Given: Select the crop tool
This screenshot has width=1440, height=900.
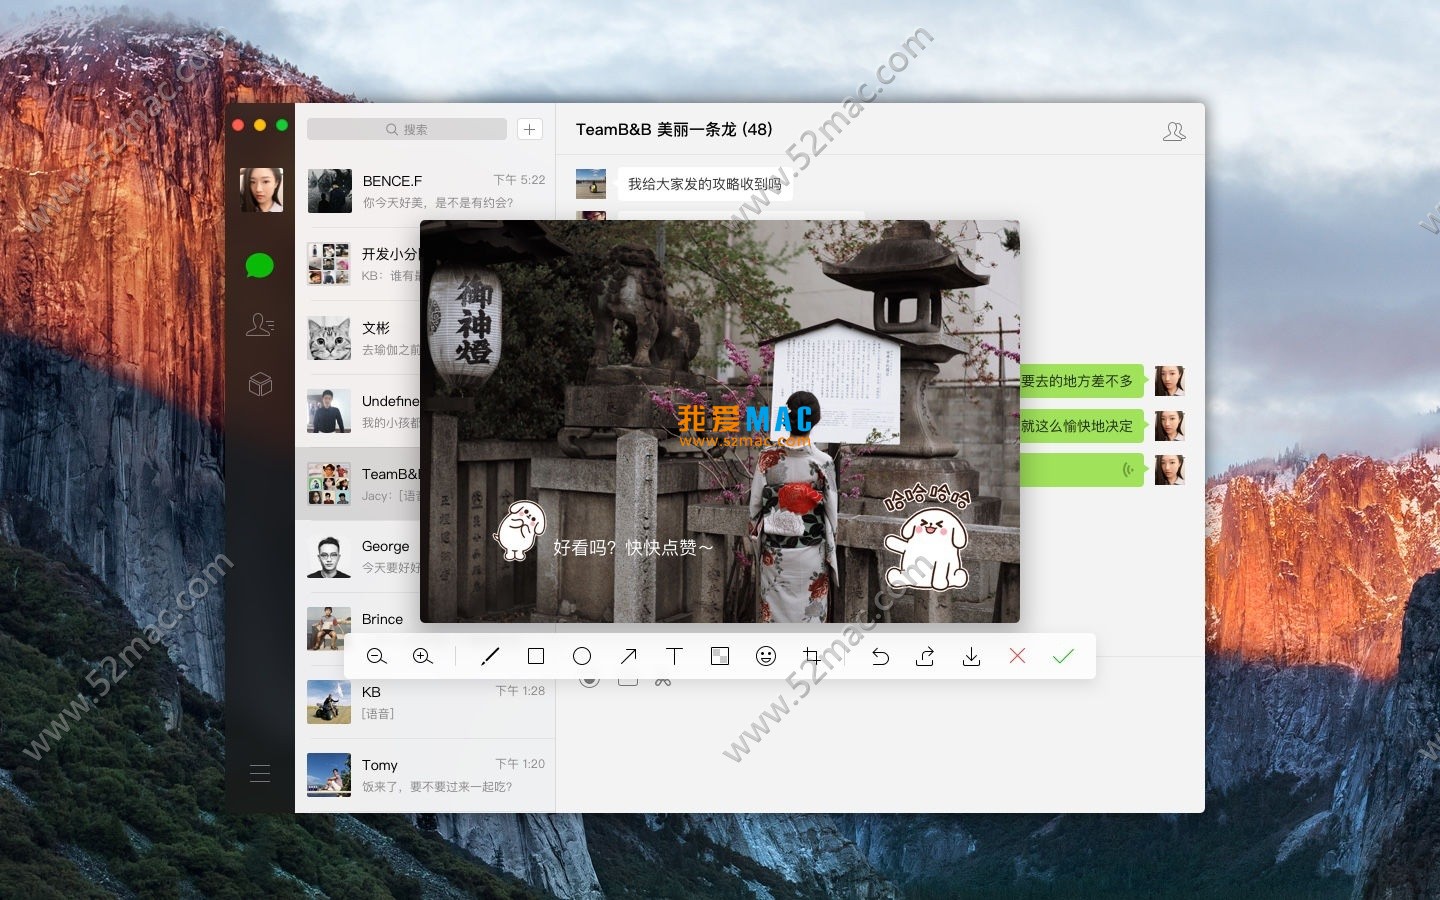Looking at the screenshot, I should 812,656.
